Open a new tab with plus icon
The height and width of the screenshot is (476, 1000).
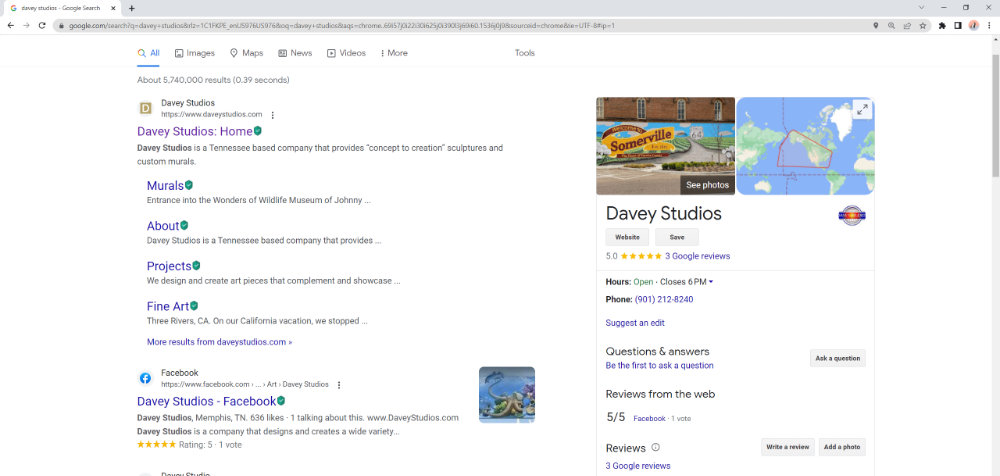click(131, 8)
